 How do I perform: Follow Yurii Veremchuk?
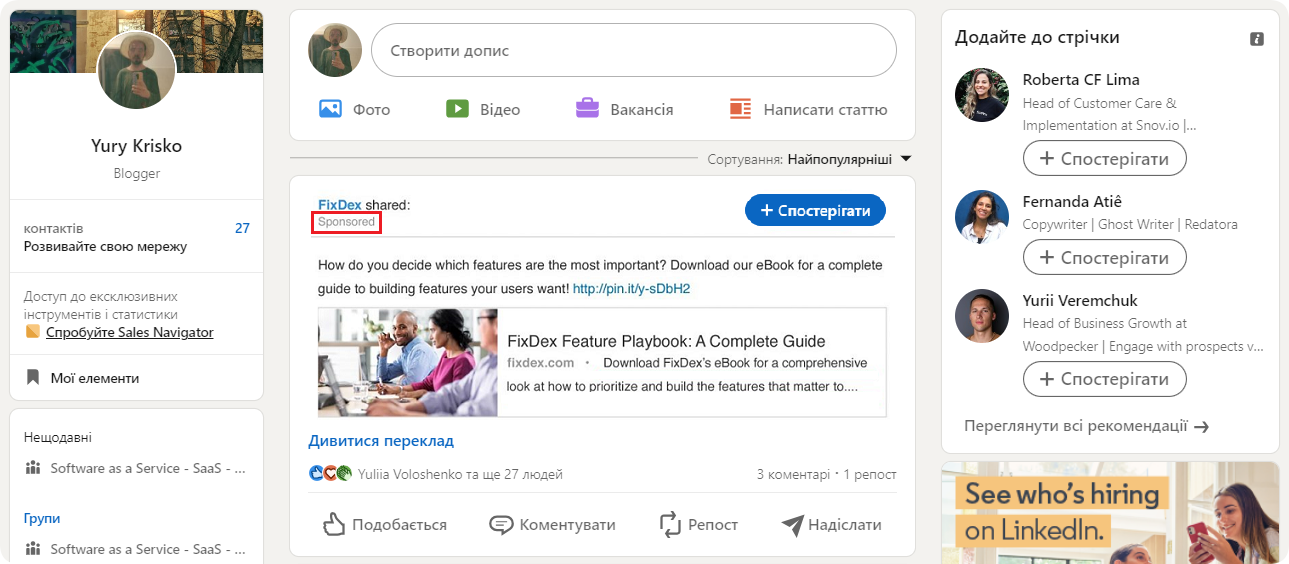[1104, 379]
